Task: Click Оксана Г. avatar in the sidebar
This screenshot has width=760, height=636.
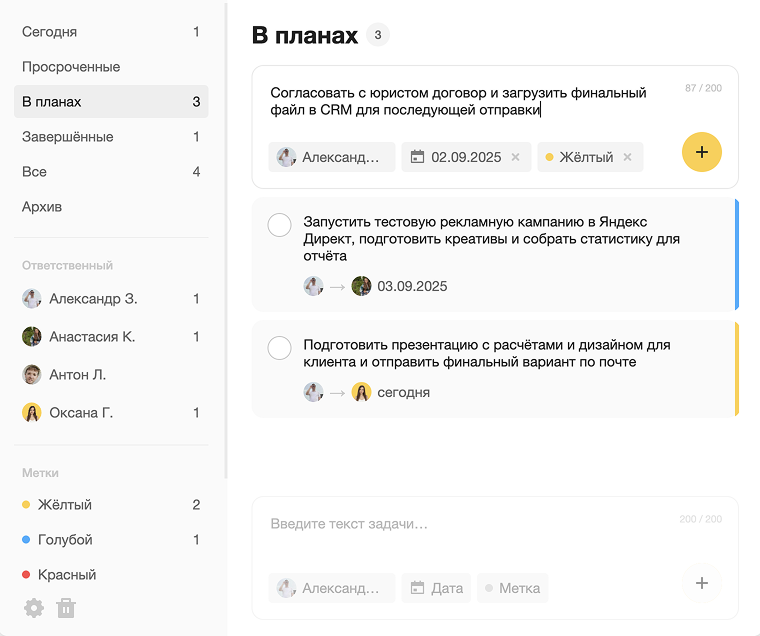Action: [32, 412]
